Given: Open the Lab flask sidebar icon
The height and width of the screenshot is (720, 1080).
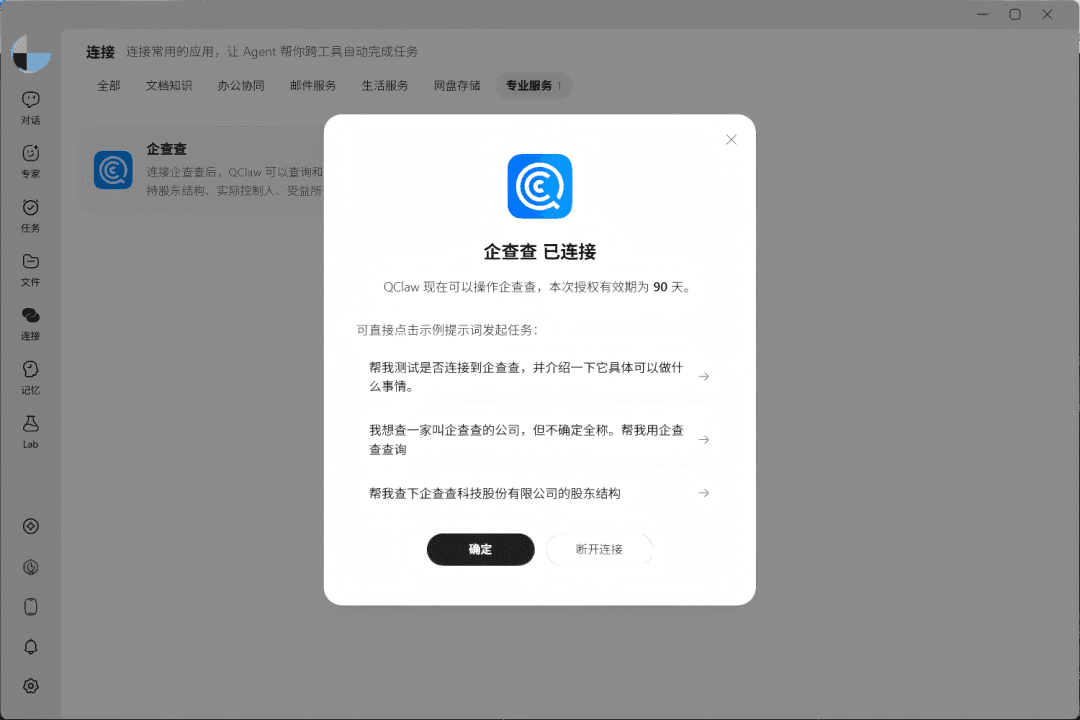Looking at the screenshot, I should pos(30,432).
